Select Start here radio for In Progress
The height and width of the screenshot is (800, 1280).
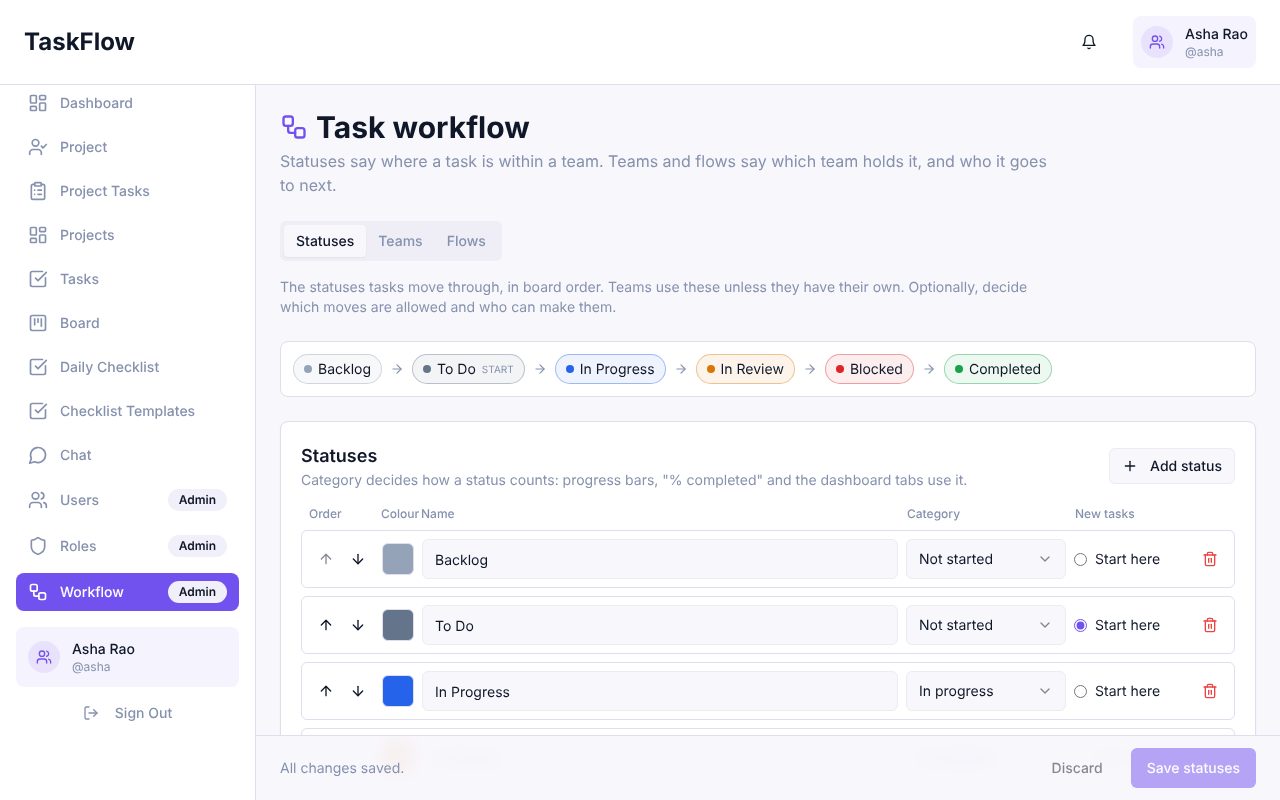[x=1080, y=691]
